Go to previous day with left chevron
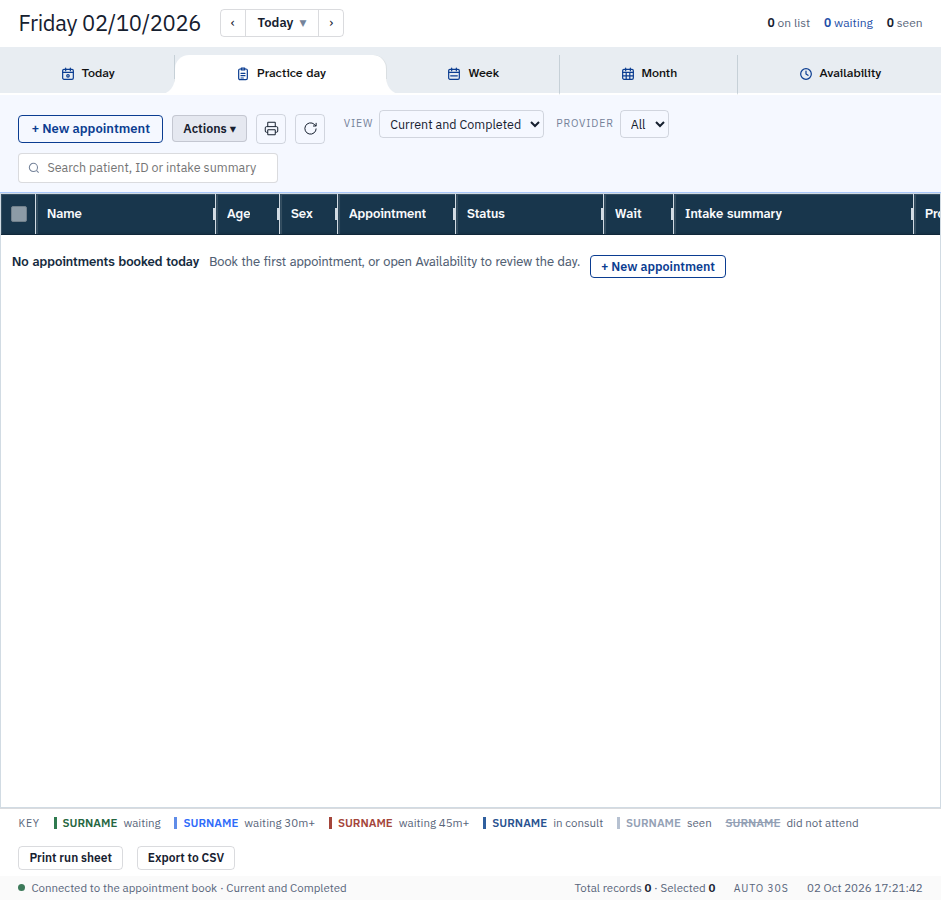This screenshot has width=941, height=900. pos(233,23)
